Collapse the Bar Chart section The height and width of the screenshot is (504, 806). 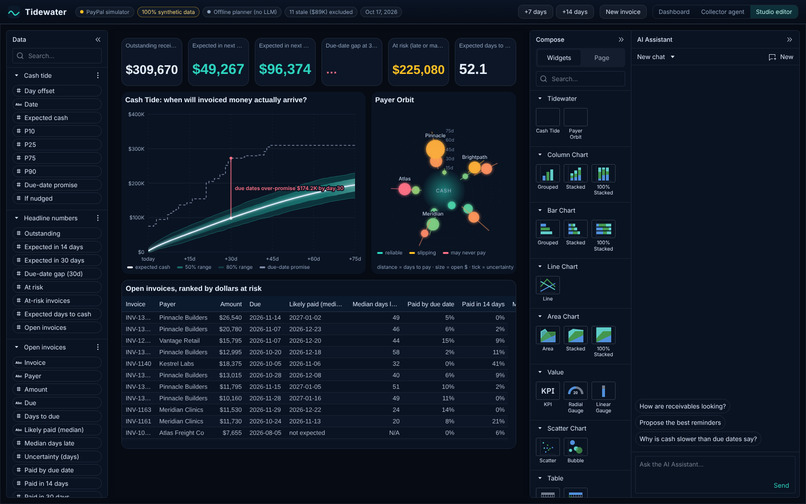(540, 210)
